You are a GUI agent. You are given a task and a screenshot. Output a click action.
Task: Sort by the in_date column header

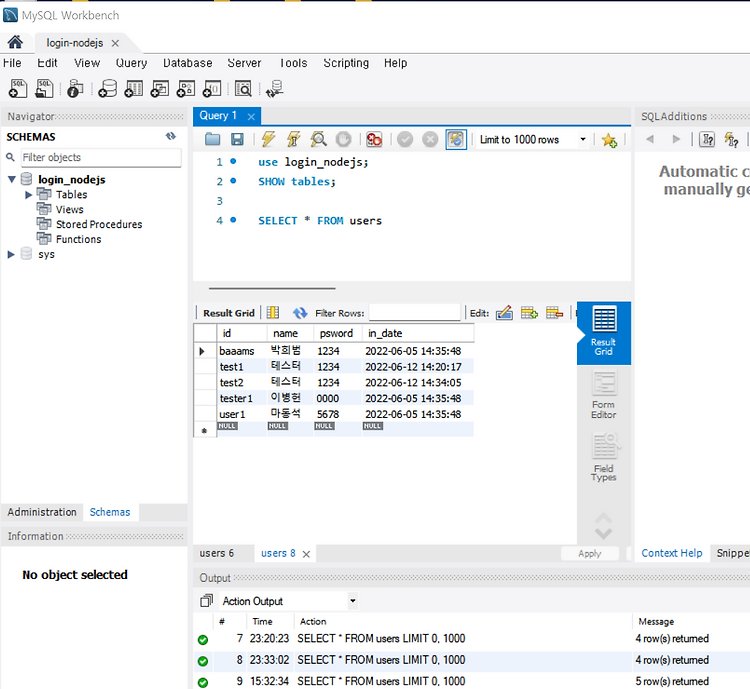pos(418,333)
